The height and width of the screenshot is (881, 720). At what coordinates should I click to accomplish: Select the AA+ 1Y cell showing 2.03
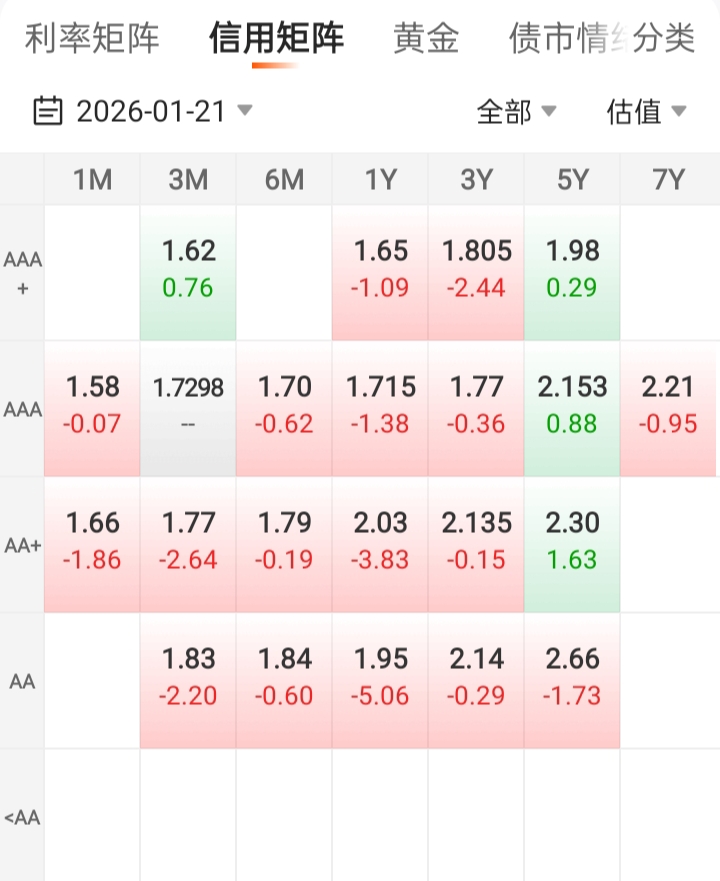(x=380, y=541)
